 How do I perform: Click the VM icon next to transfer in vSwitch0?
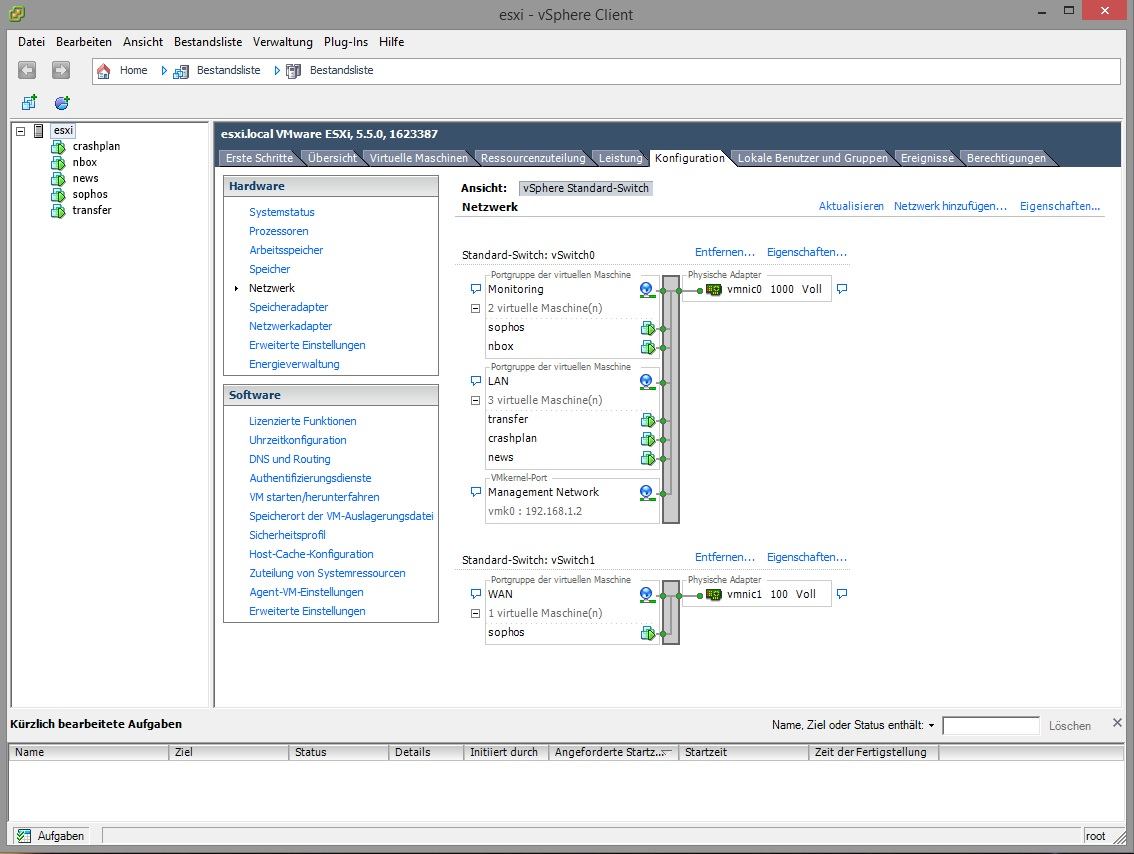(x=648, y=420)
